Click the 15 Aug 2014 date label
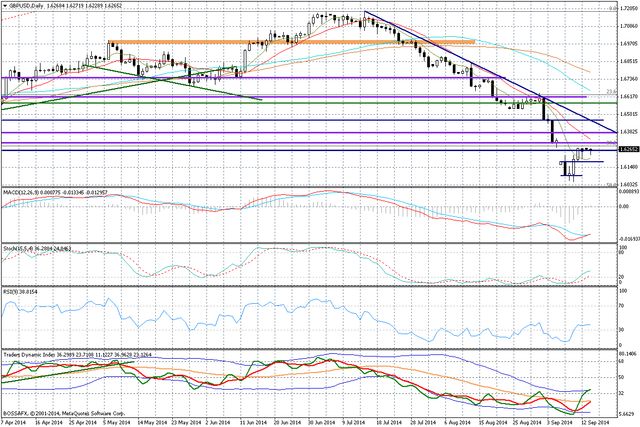The height and width of the screenshot is (427, 640). [491, 422]
